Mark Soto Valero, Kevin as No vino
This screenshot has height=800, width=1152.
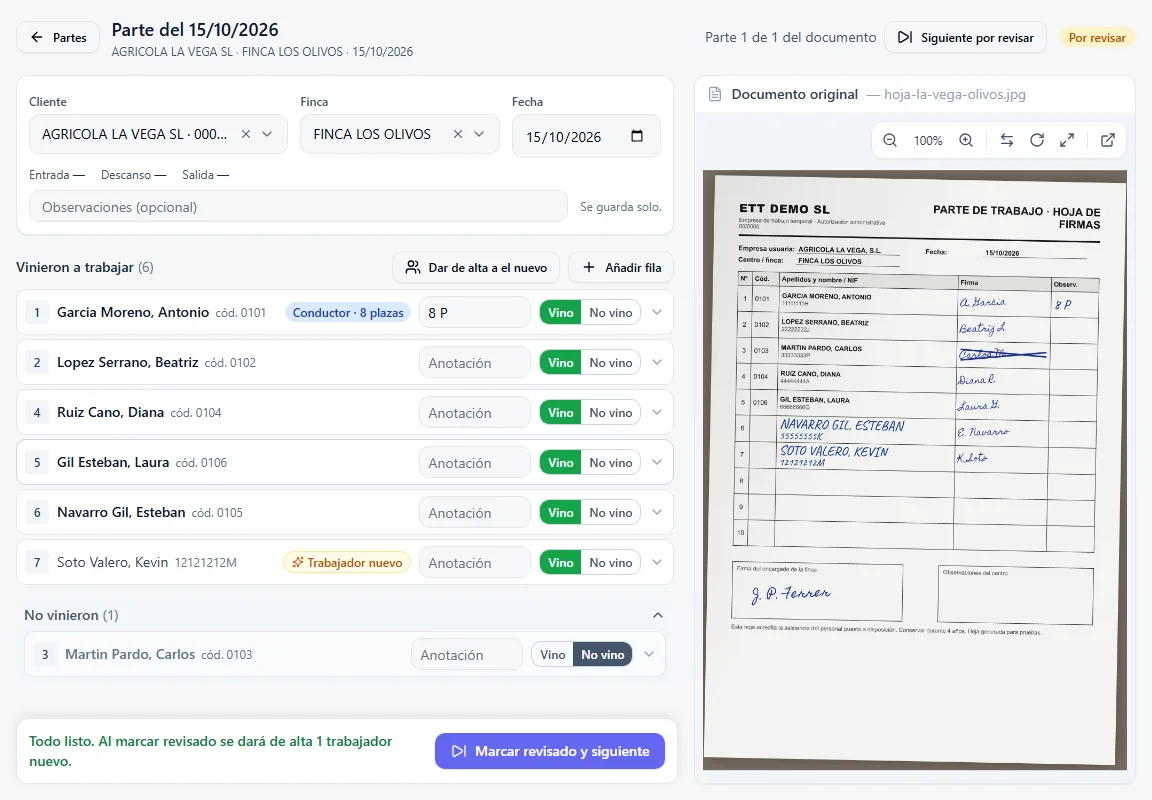coord(611,562)
